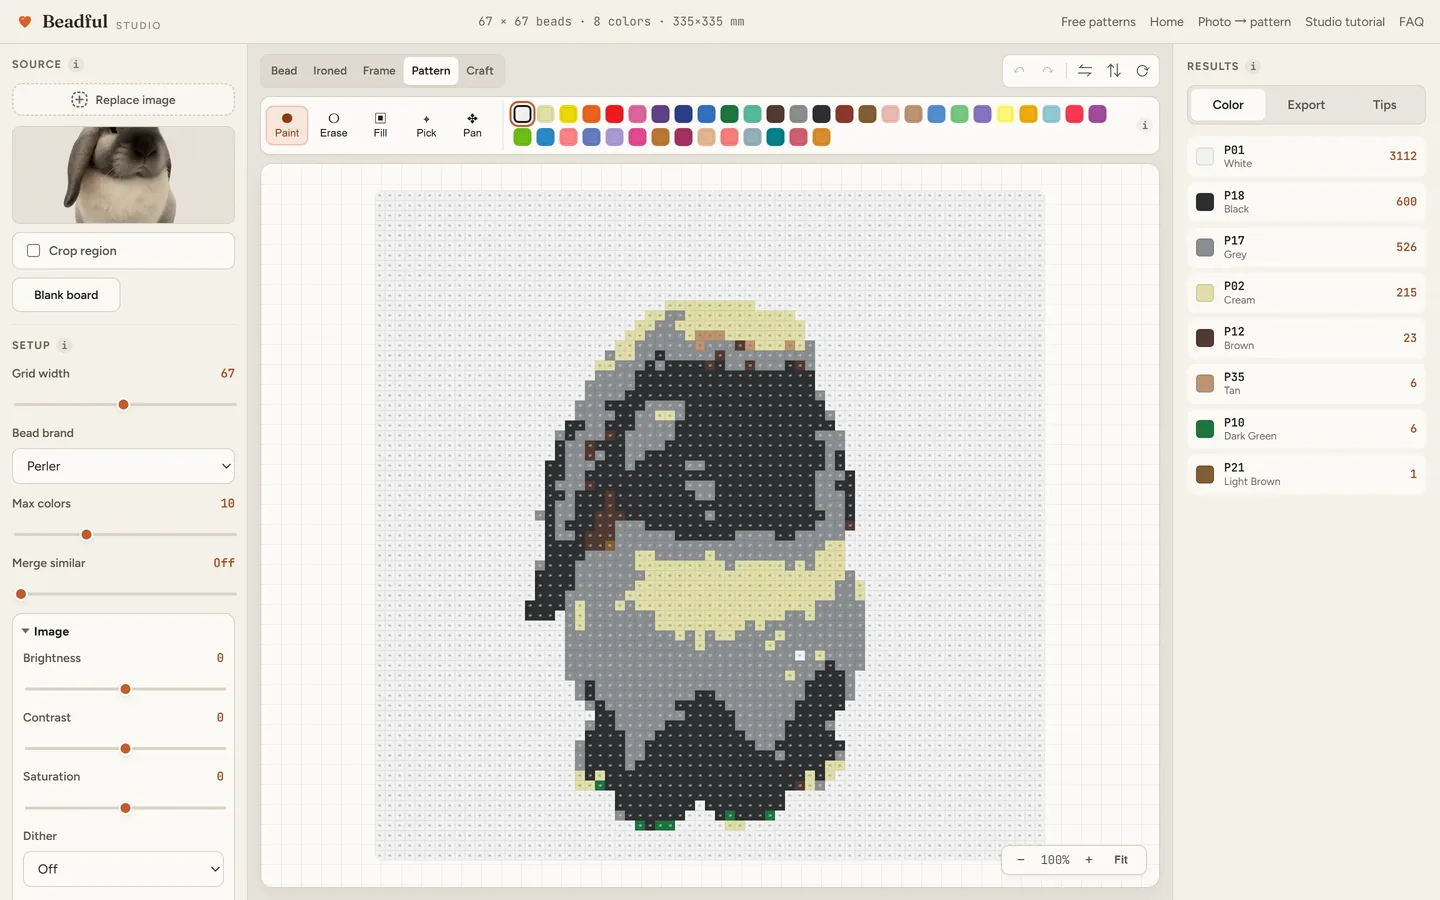Open the Free patterns link
Image resolution: width=1440 pixels, height=900 pixels.
click(1098, 22)
